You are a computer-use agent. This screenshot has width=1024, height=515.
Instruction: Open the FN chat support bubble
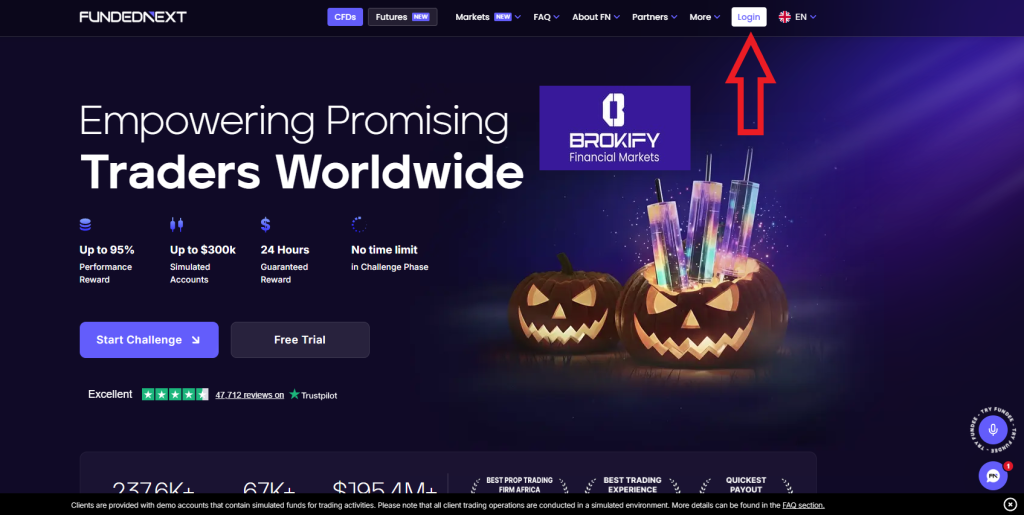click(993, 475)
